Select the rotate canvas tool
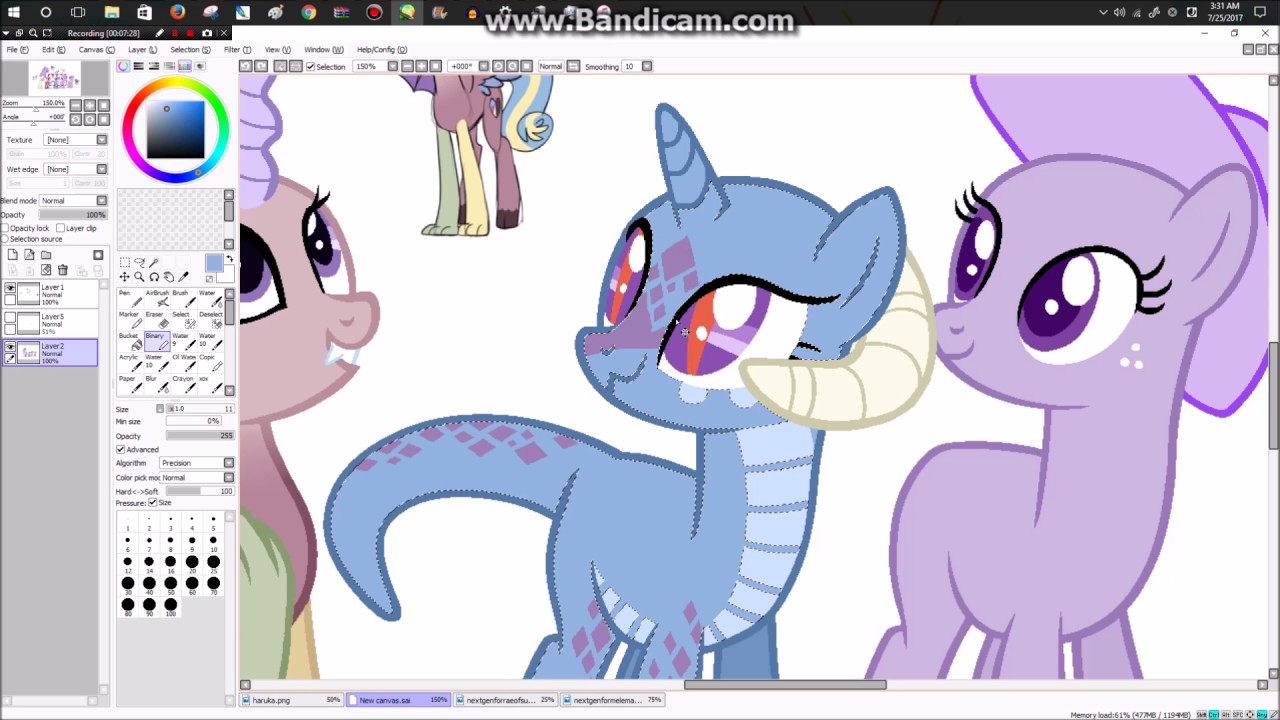 [x=154, y=277]
